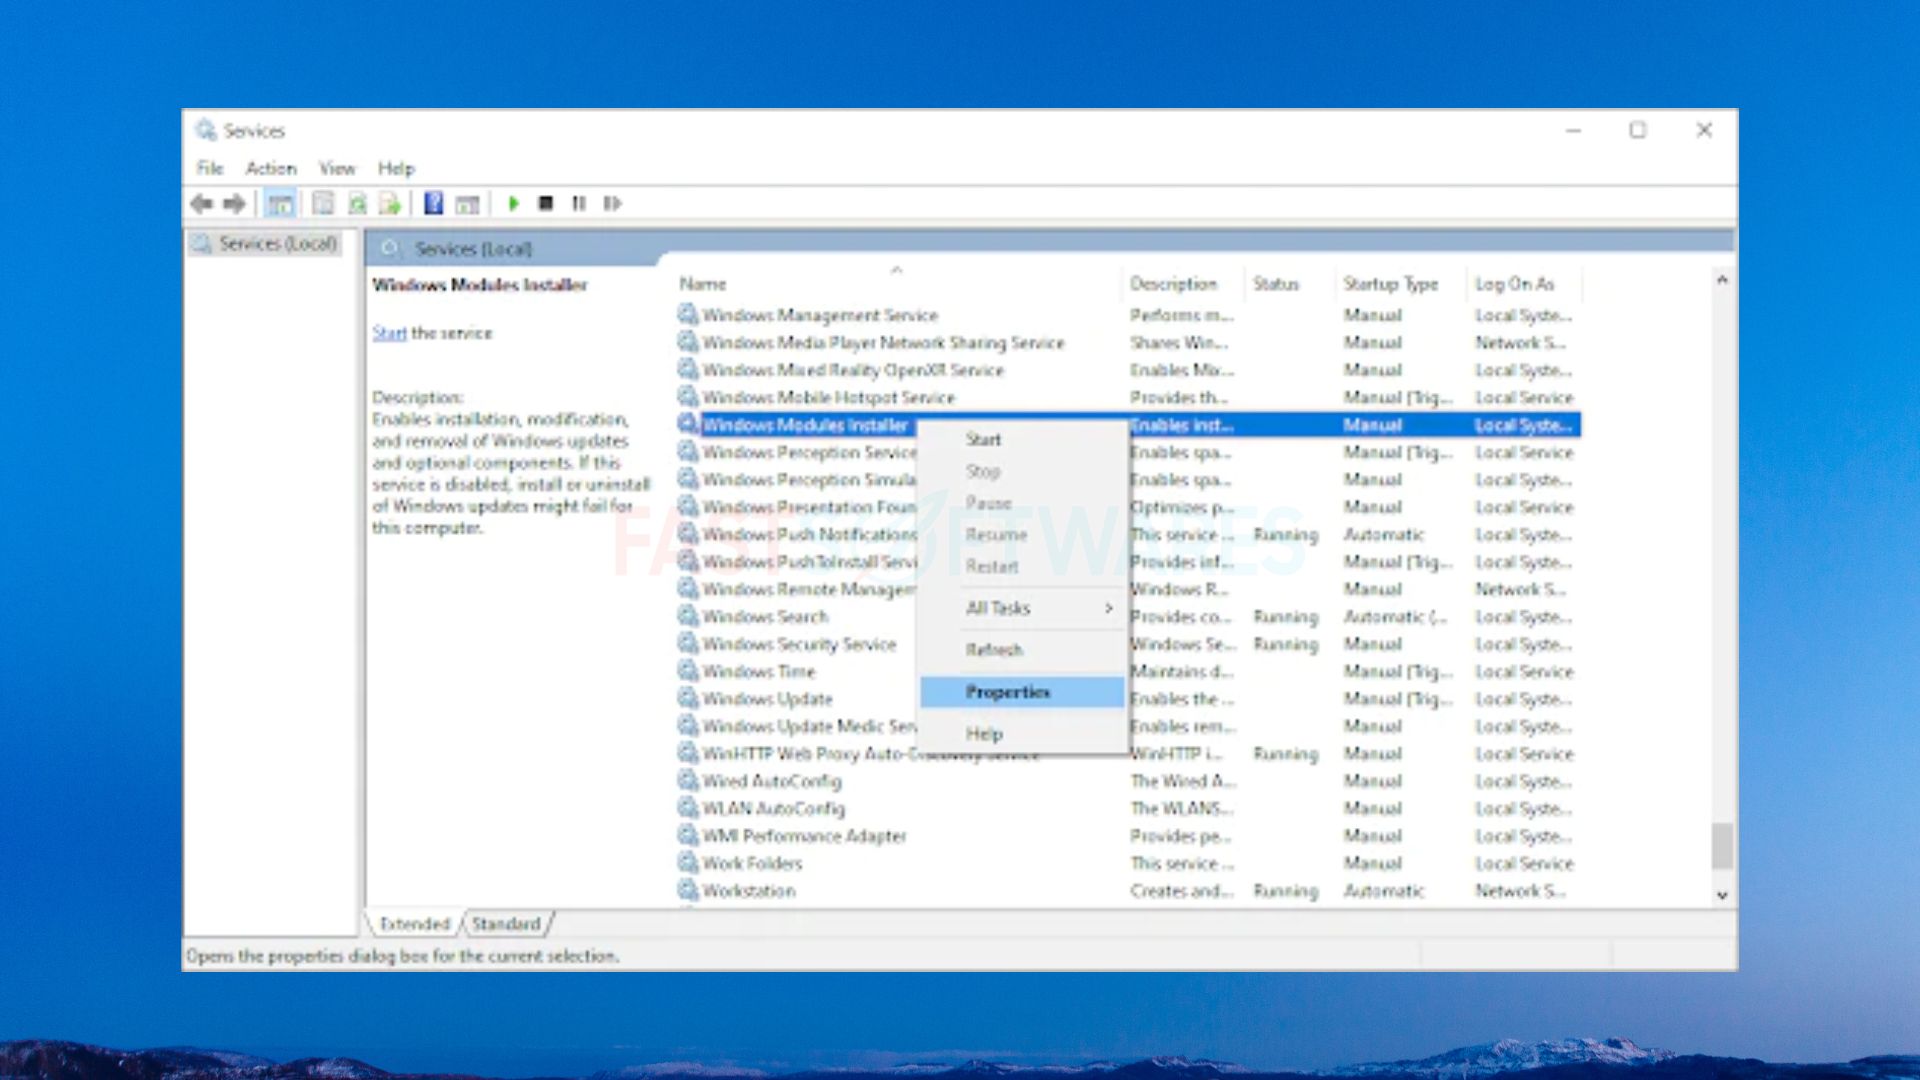The height and width of the screenshot is (1080, 1920).
Task: Click gear icon beside Wired AutoConfig
Action: (688, 780)
